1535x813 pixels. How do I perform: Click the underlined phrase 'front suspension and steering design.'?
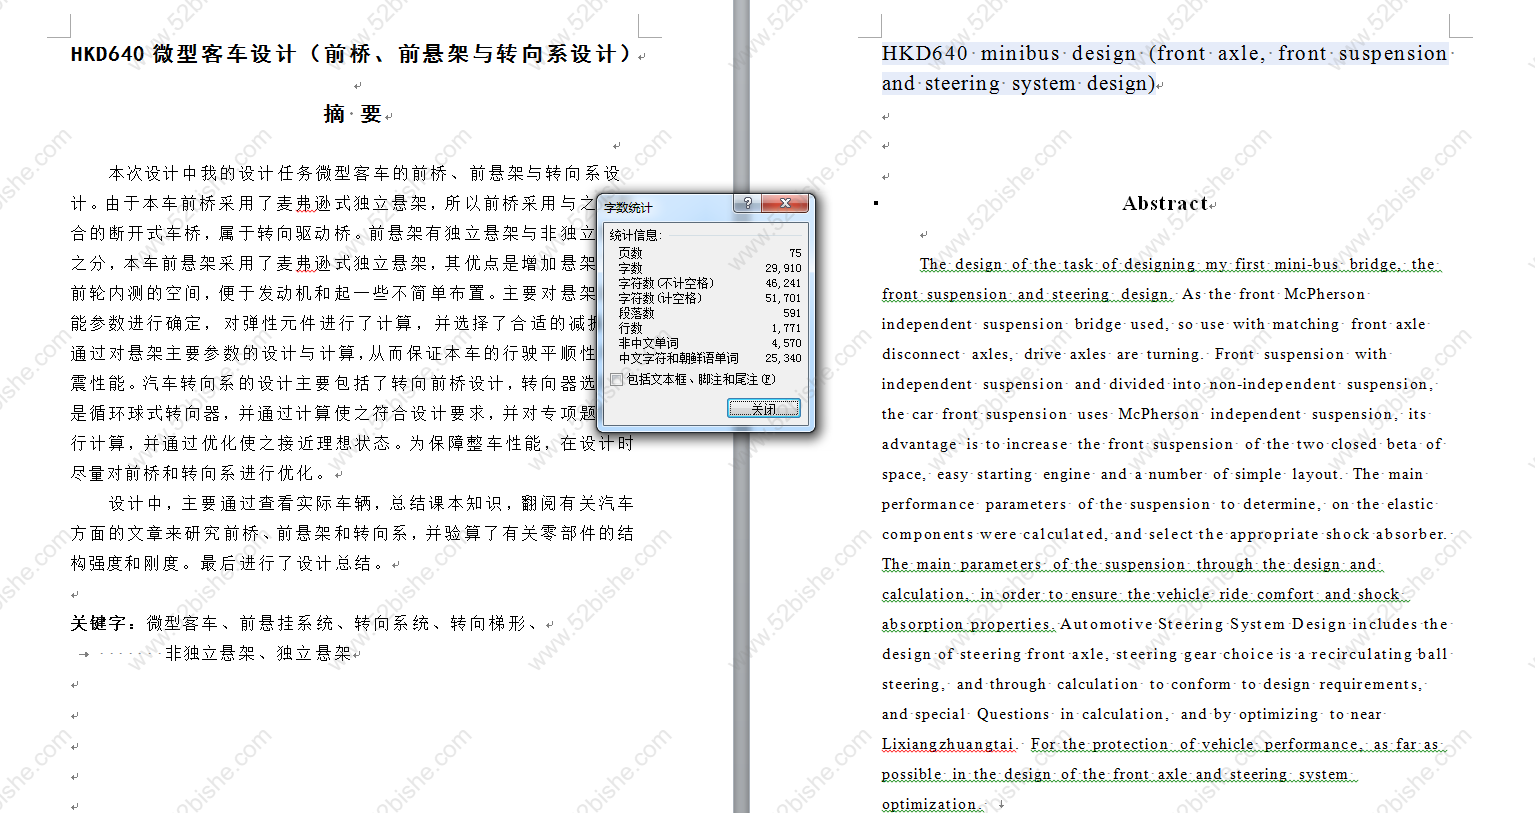(x=1027, y=294)
